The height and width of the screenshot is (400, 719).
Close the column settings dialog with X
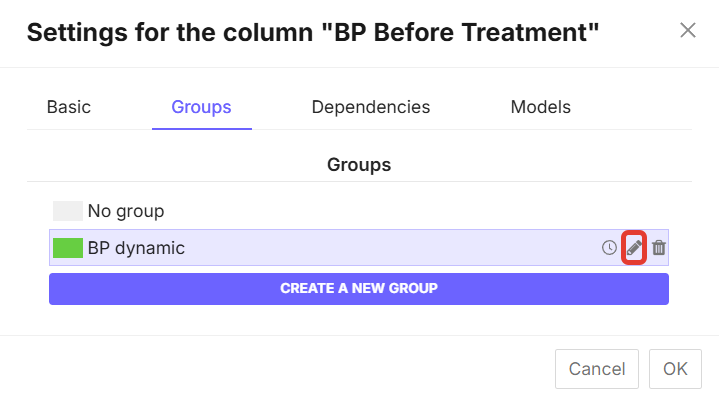pos(688,30)
